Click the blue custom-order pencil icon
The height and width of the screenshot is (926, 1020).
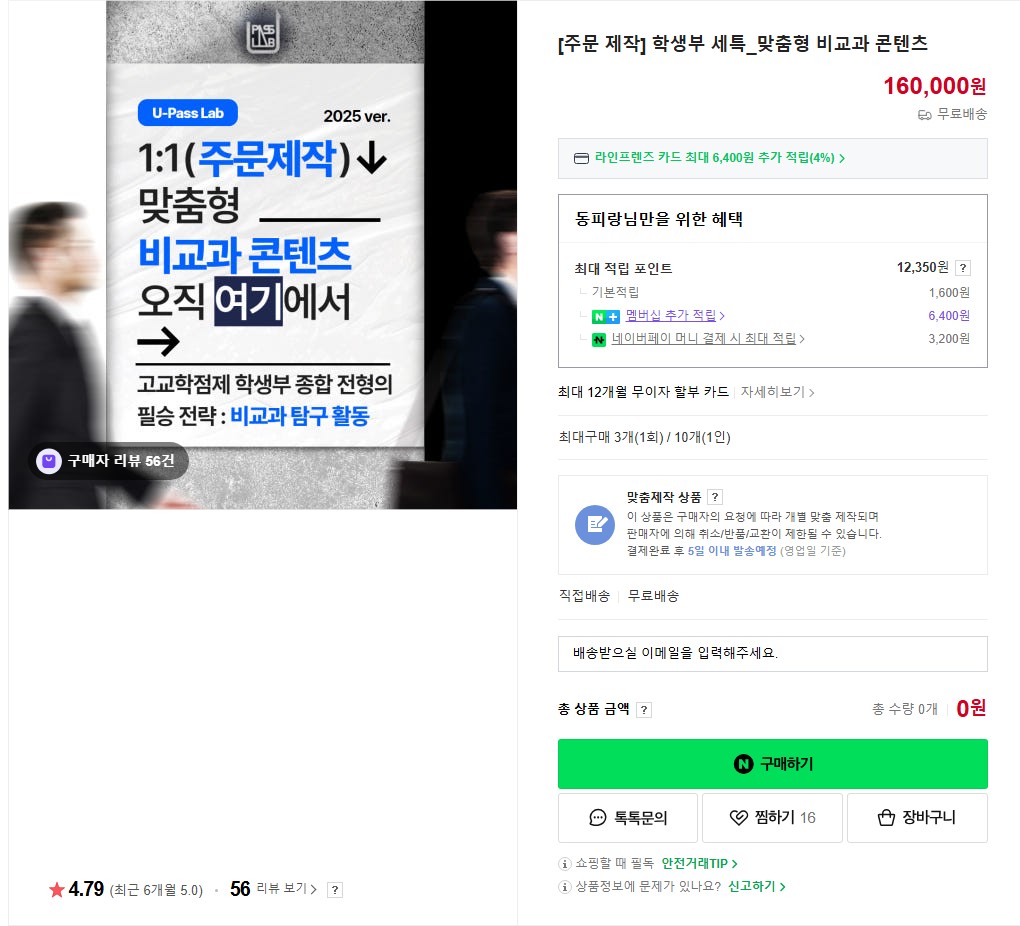tap(595, 524)
